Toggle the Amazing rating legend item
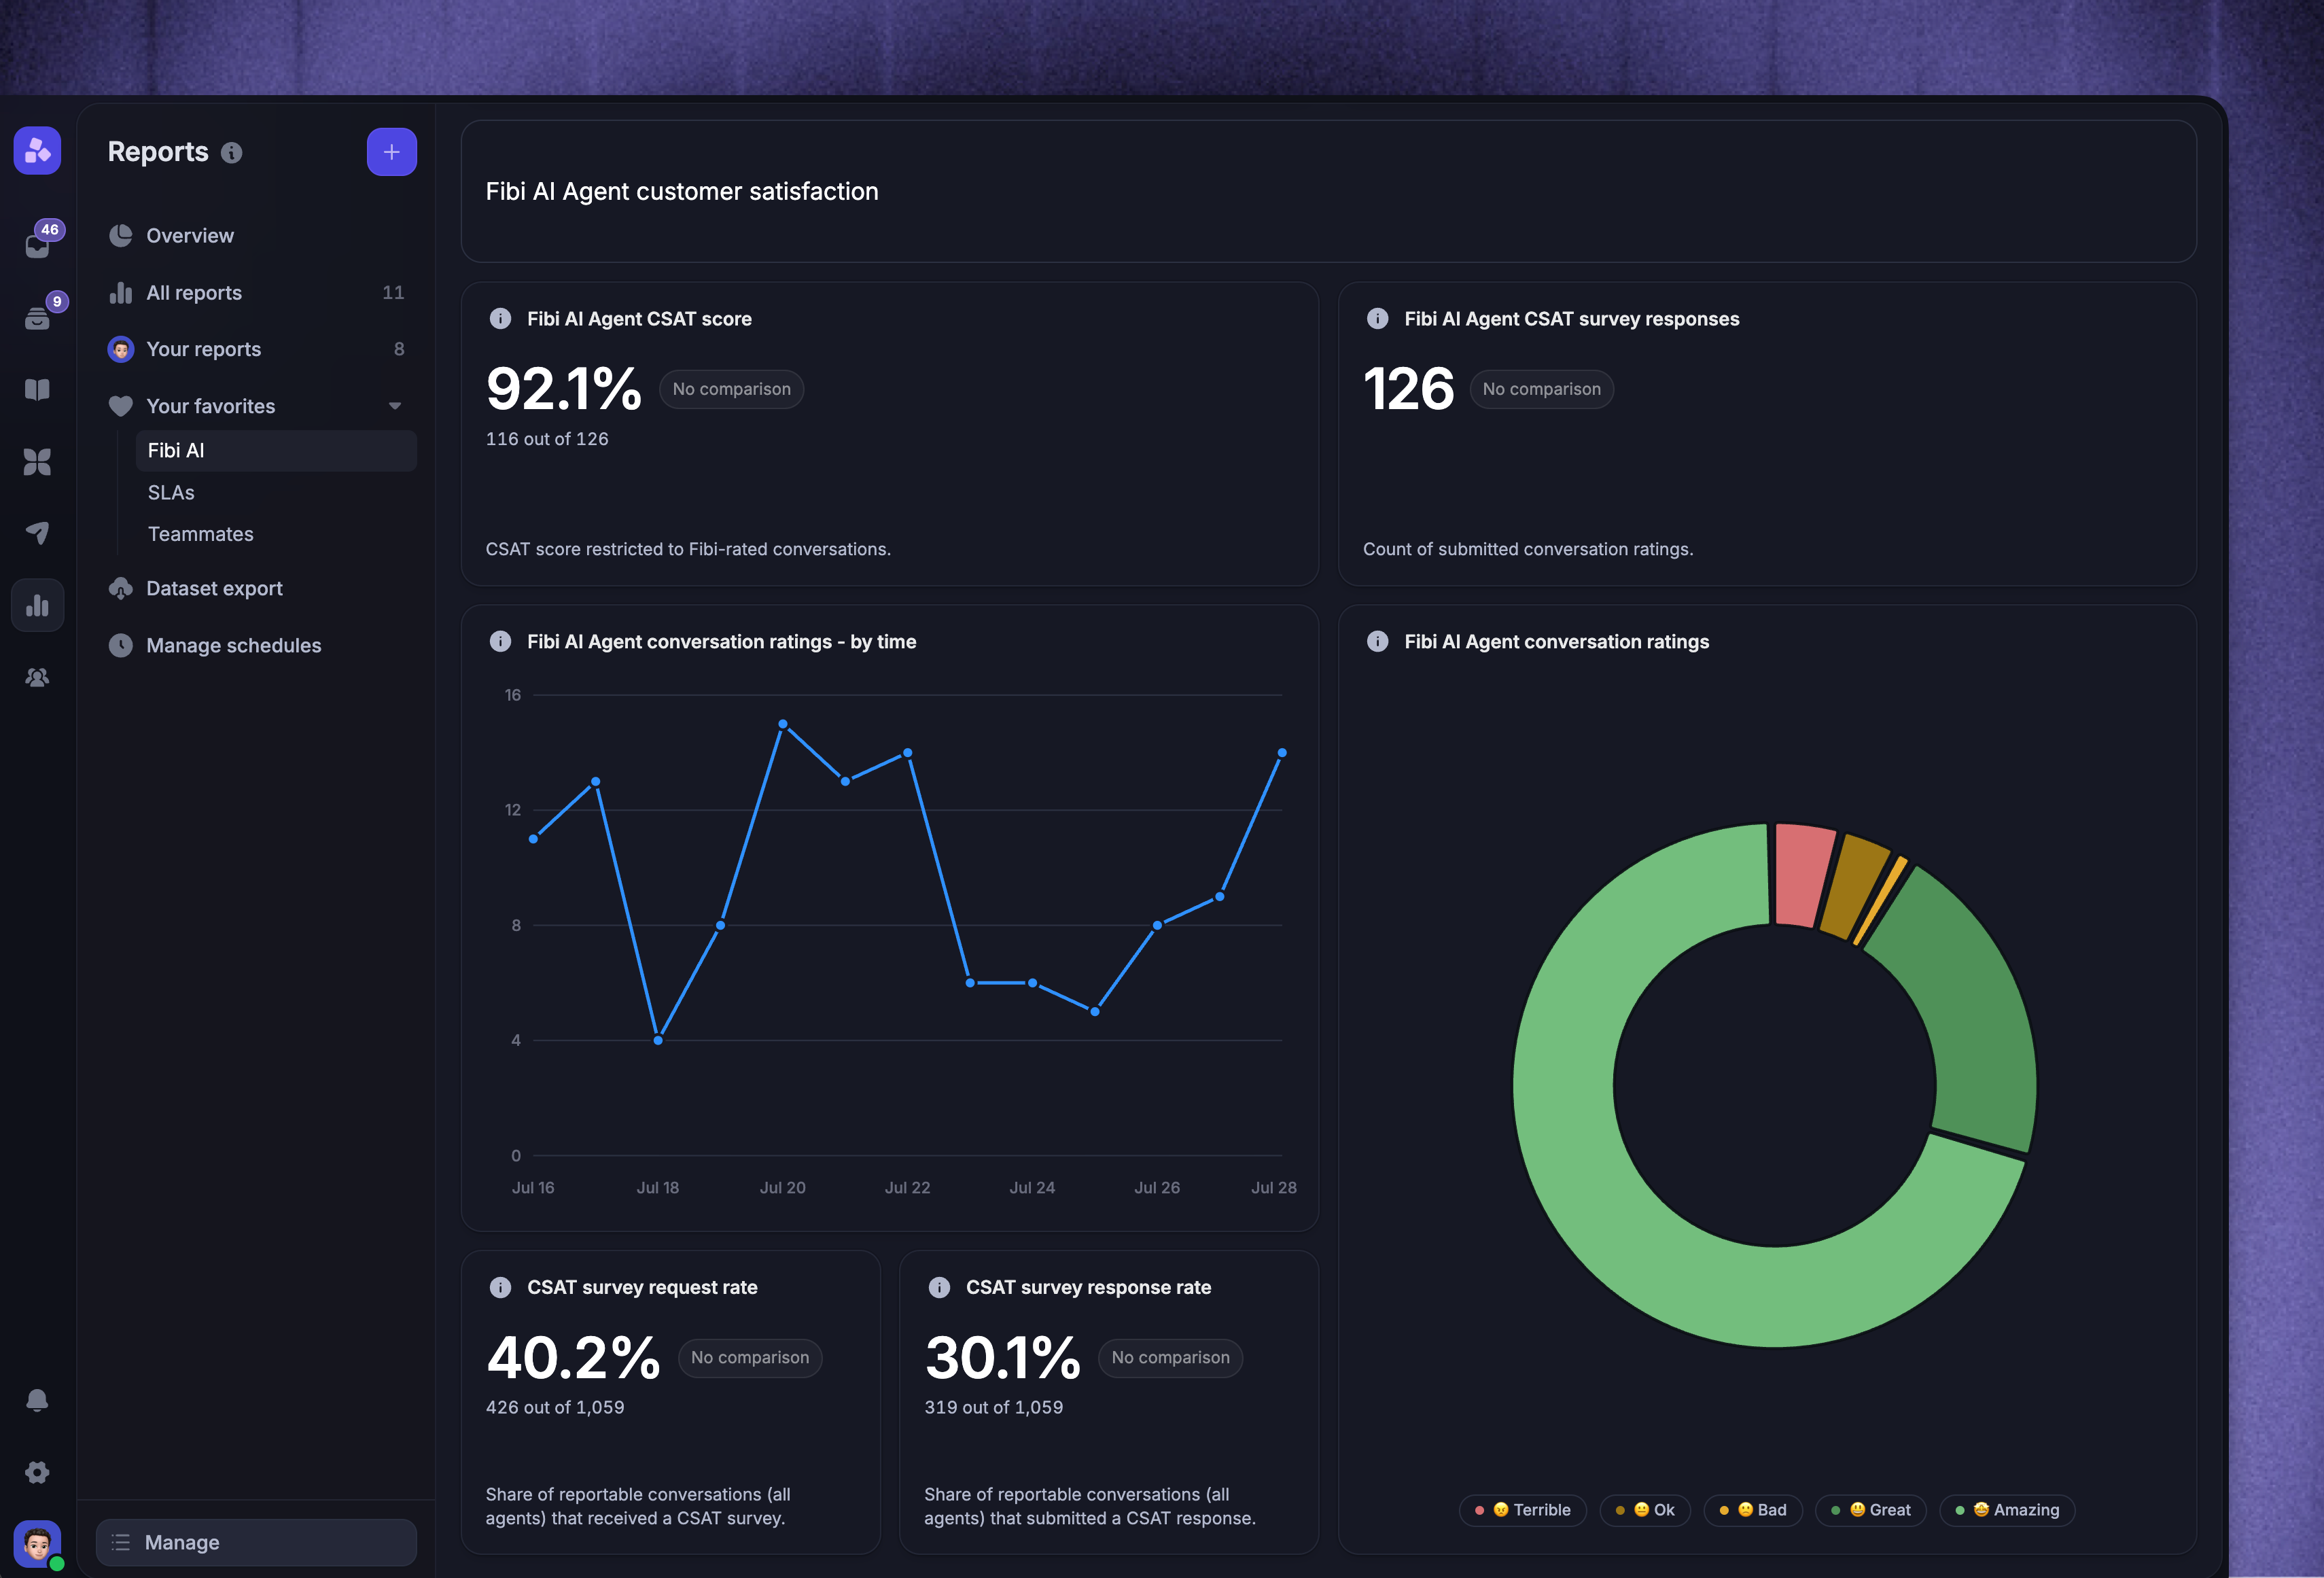Image resolution: width=2324 pixels, height=1578 pixels. [x=2007, y=1510]
